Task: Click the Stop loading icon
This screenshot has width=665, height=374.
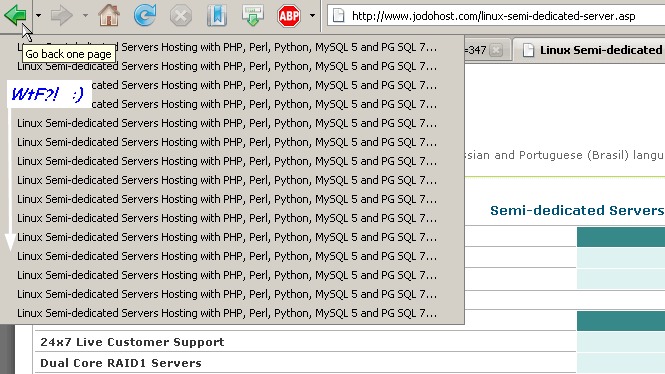Action: (x=181, y=16)
